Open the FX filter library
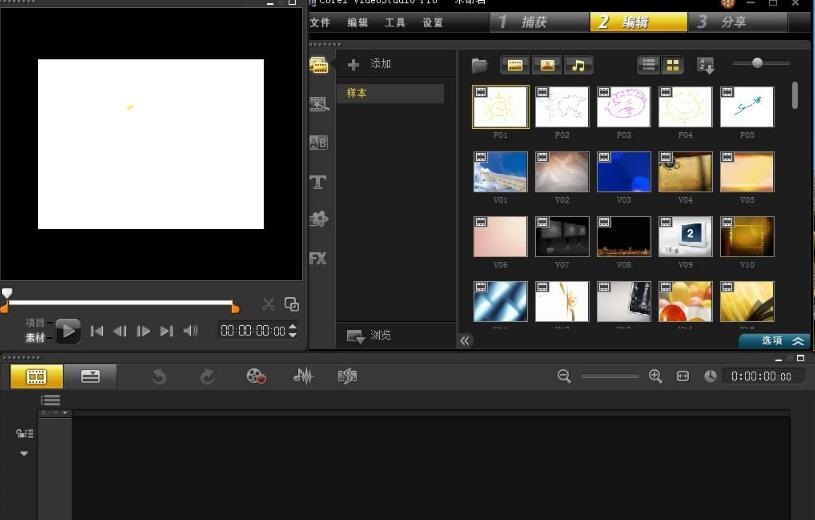 [x=318, y=258]
